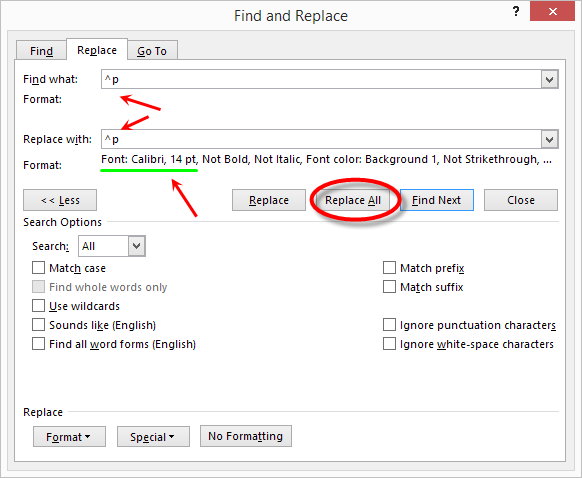
Task: Open the Format menu button
Action: pos(69,437)
